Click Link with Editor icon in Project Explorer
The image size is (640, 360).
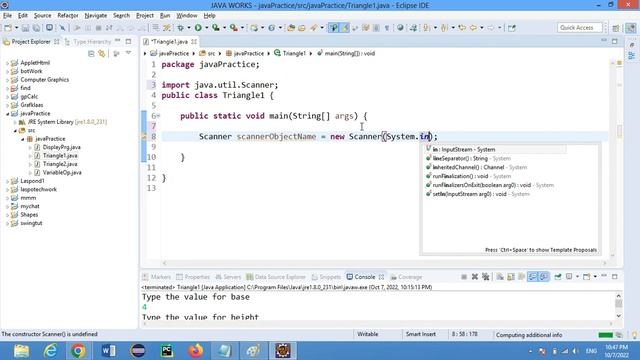tap(102, 53)
